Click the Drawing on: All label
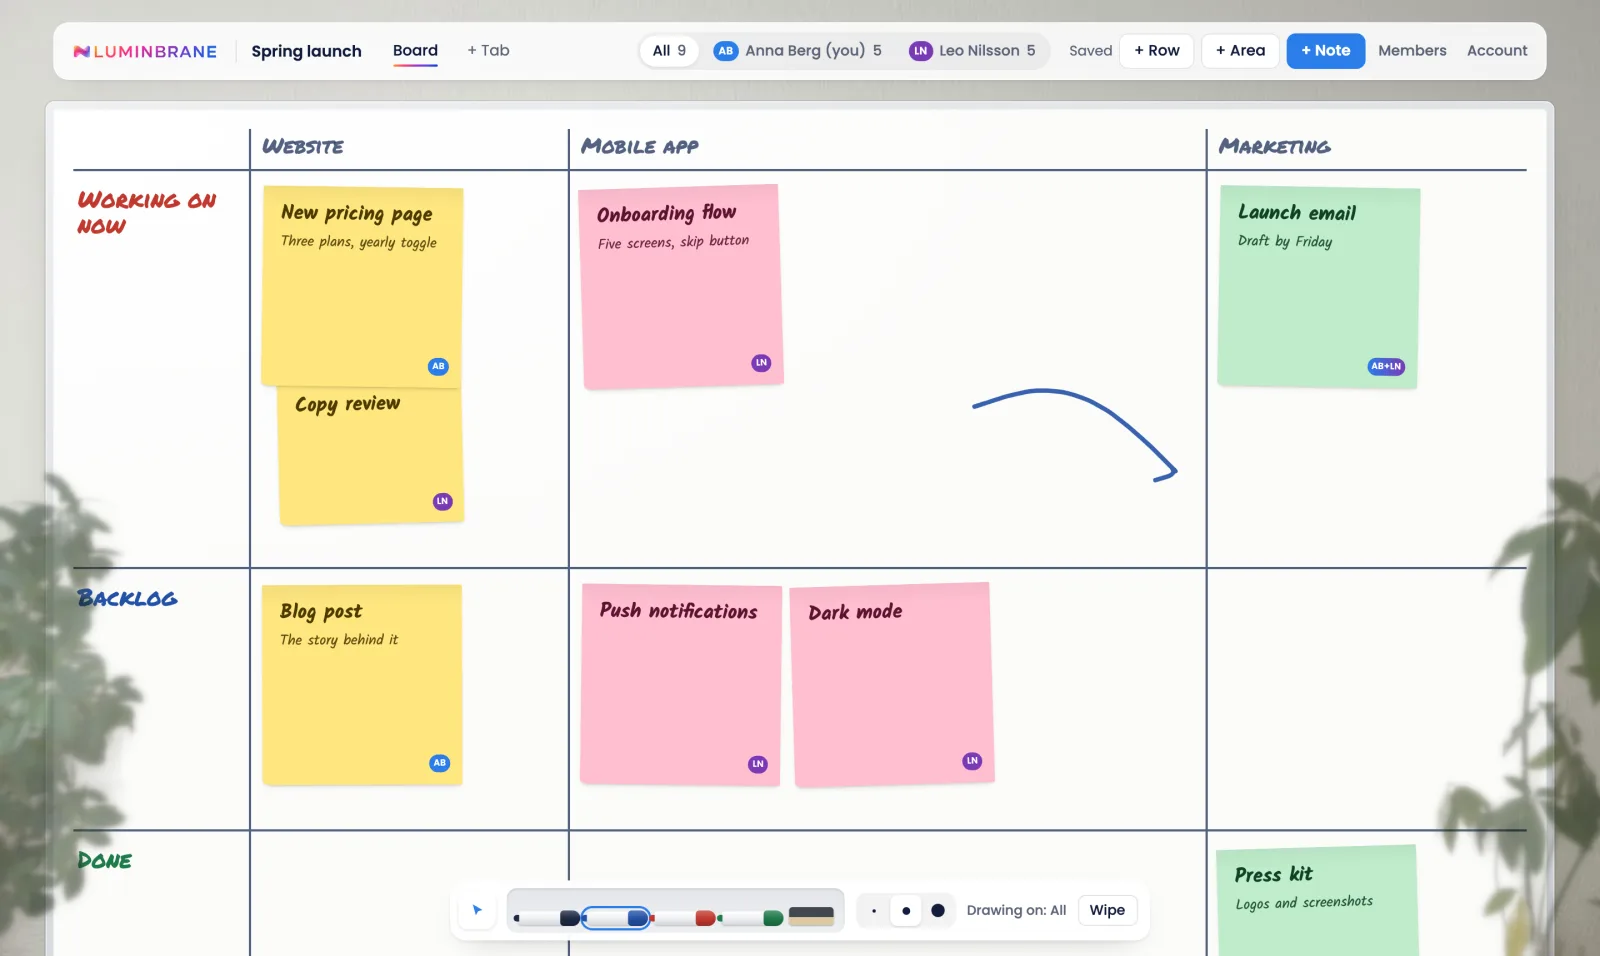This screenshot has width=1600, height=956. pos(1016,910)
